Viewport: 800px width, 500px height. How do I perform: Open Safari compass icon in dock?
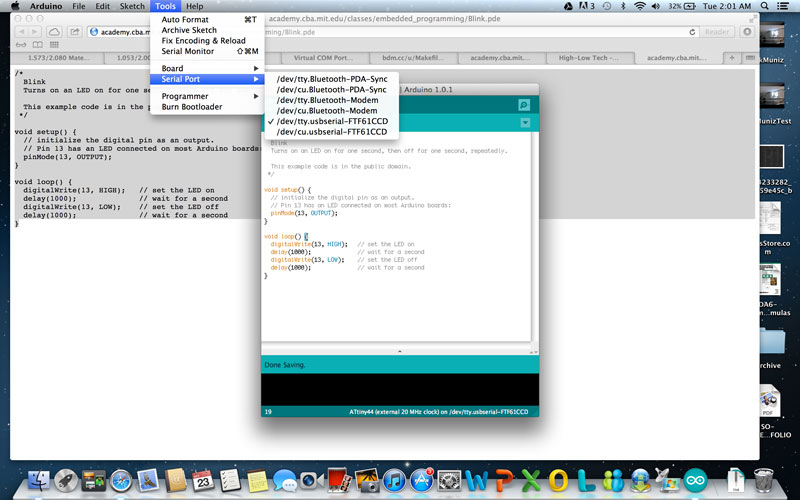click(x=120, y=481)
